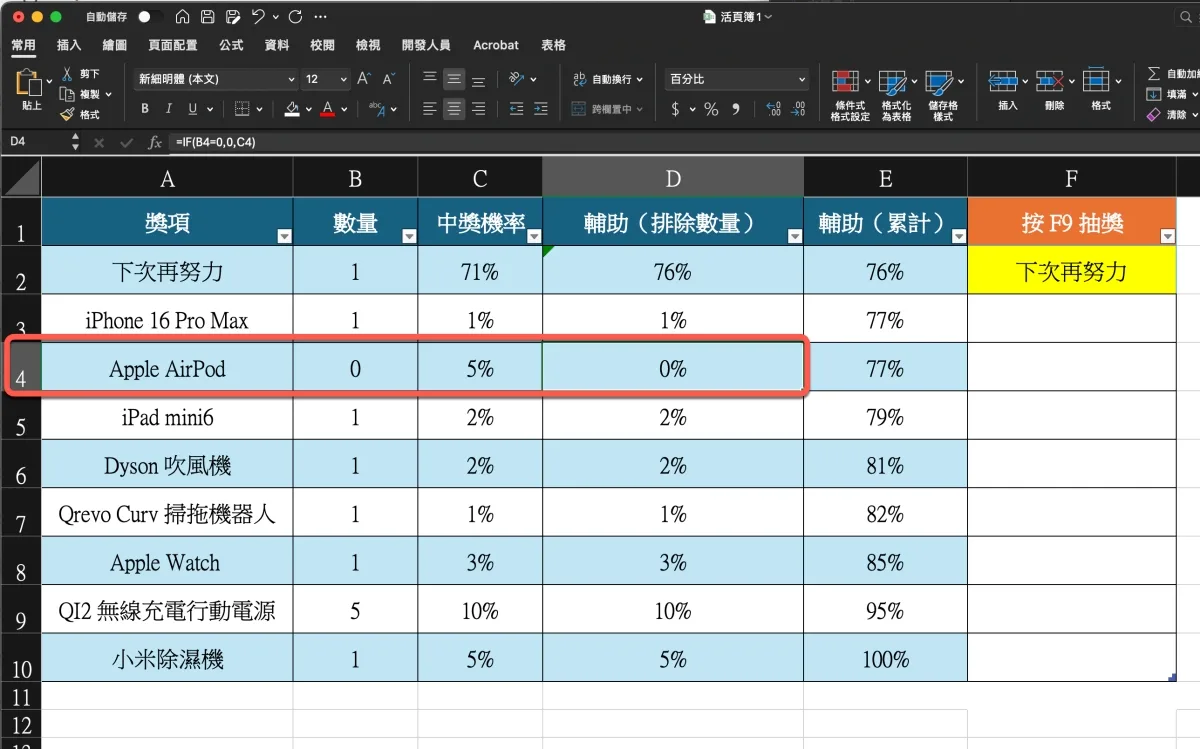
Task: Click the 剪下 scissors cut icon
Action: [68, 74]
